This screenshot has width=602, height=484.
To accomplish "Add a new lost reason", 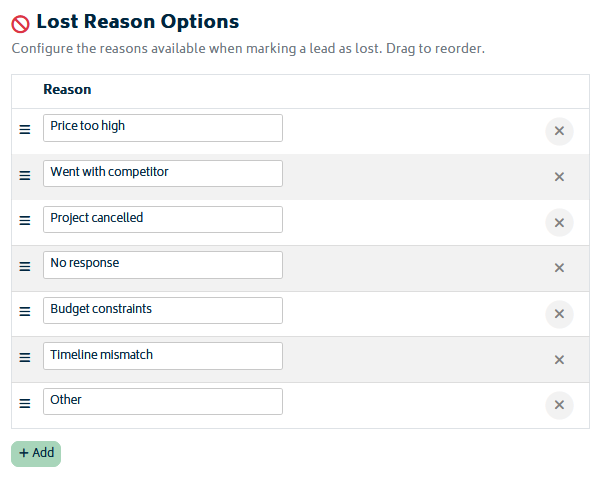I will [36, 454].
